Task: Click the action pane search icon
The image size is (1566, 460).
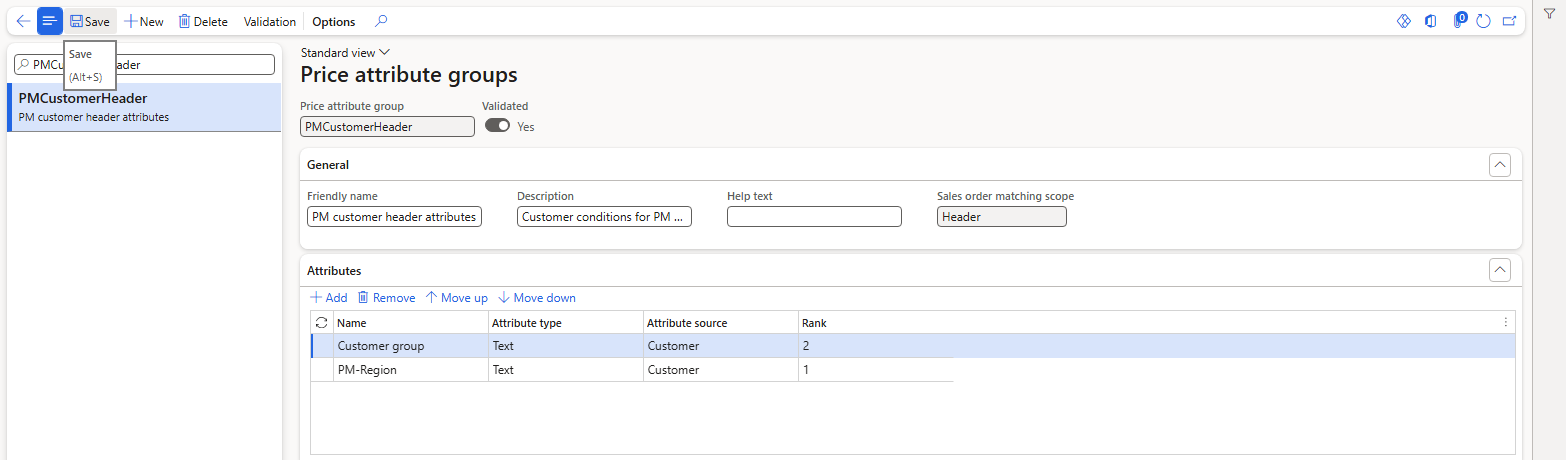Action: (x=381, y=21)
